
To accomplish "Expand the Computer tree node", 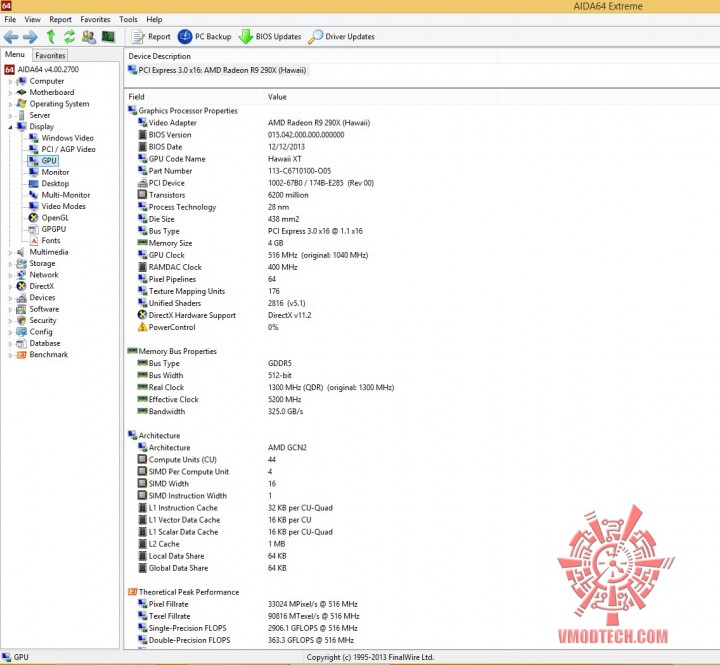I will 10,82.
